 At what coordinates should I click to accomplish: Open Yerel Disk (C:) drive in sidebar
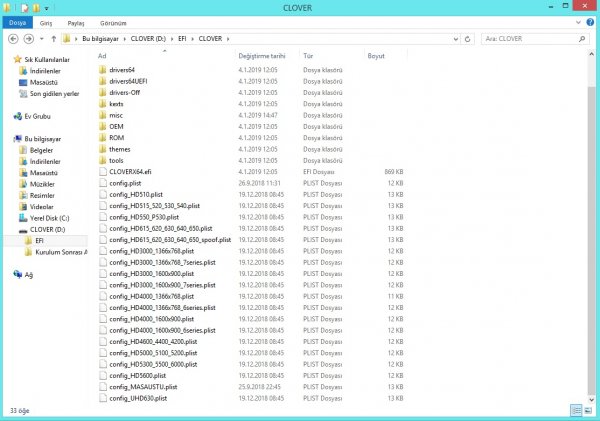pyautogui.click(x=48, y=217)
